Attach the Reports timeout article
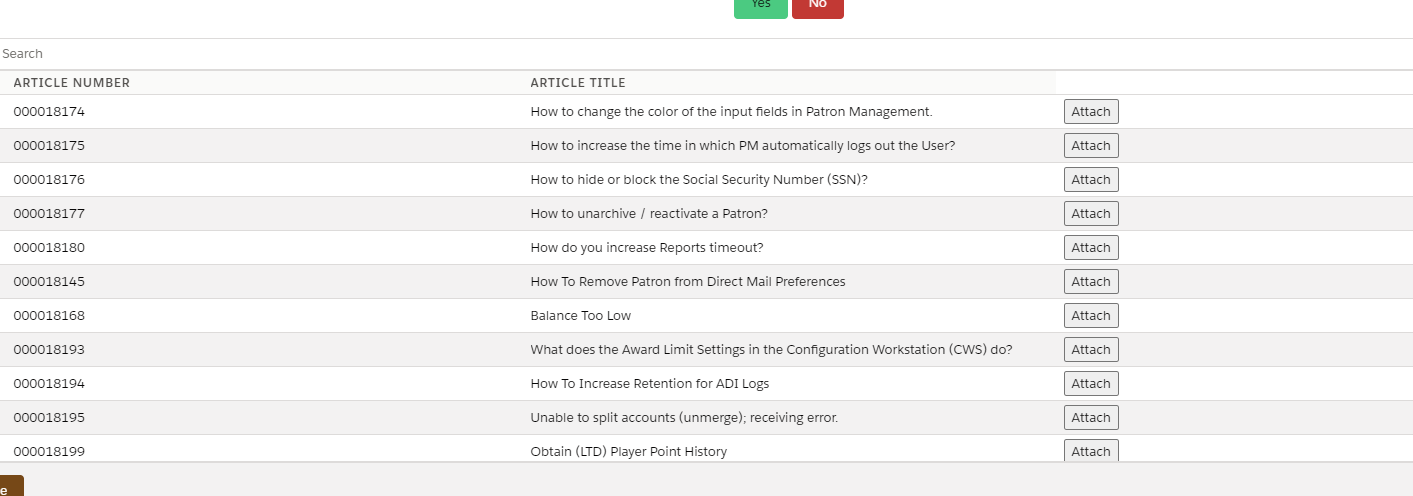Image resolution: width=1413 pixels, height=496 pixels. (1091, 248)
